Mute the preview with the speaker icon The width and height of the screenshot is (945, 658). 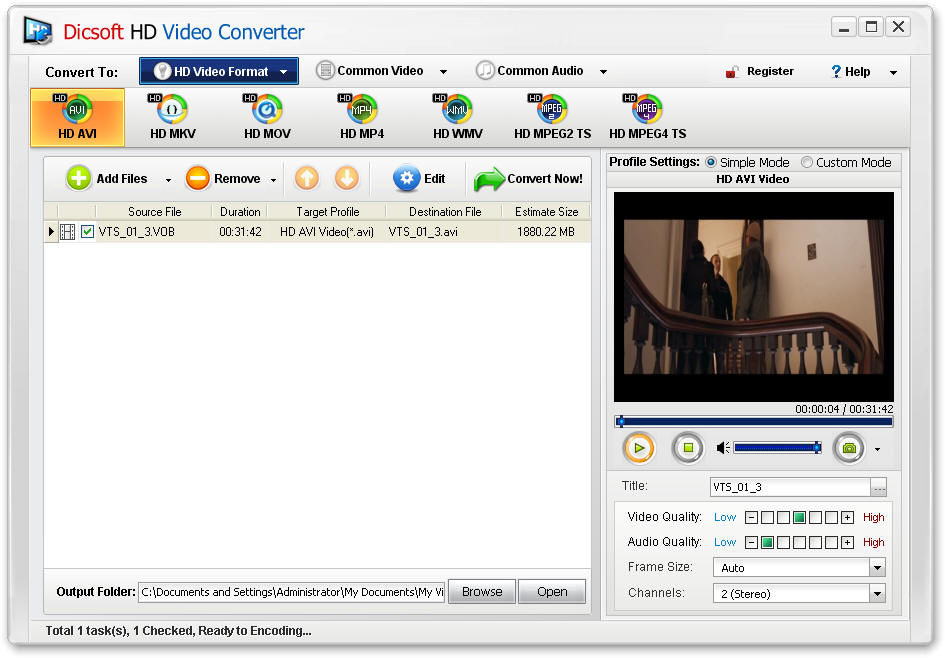coord(723,448)
